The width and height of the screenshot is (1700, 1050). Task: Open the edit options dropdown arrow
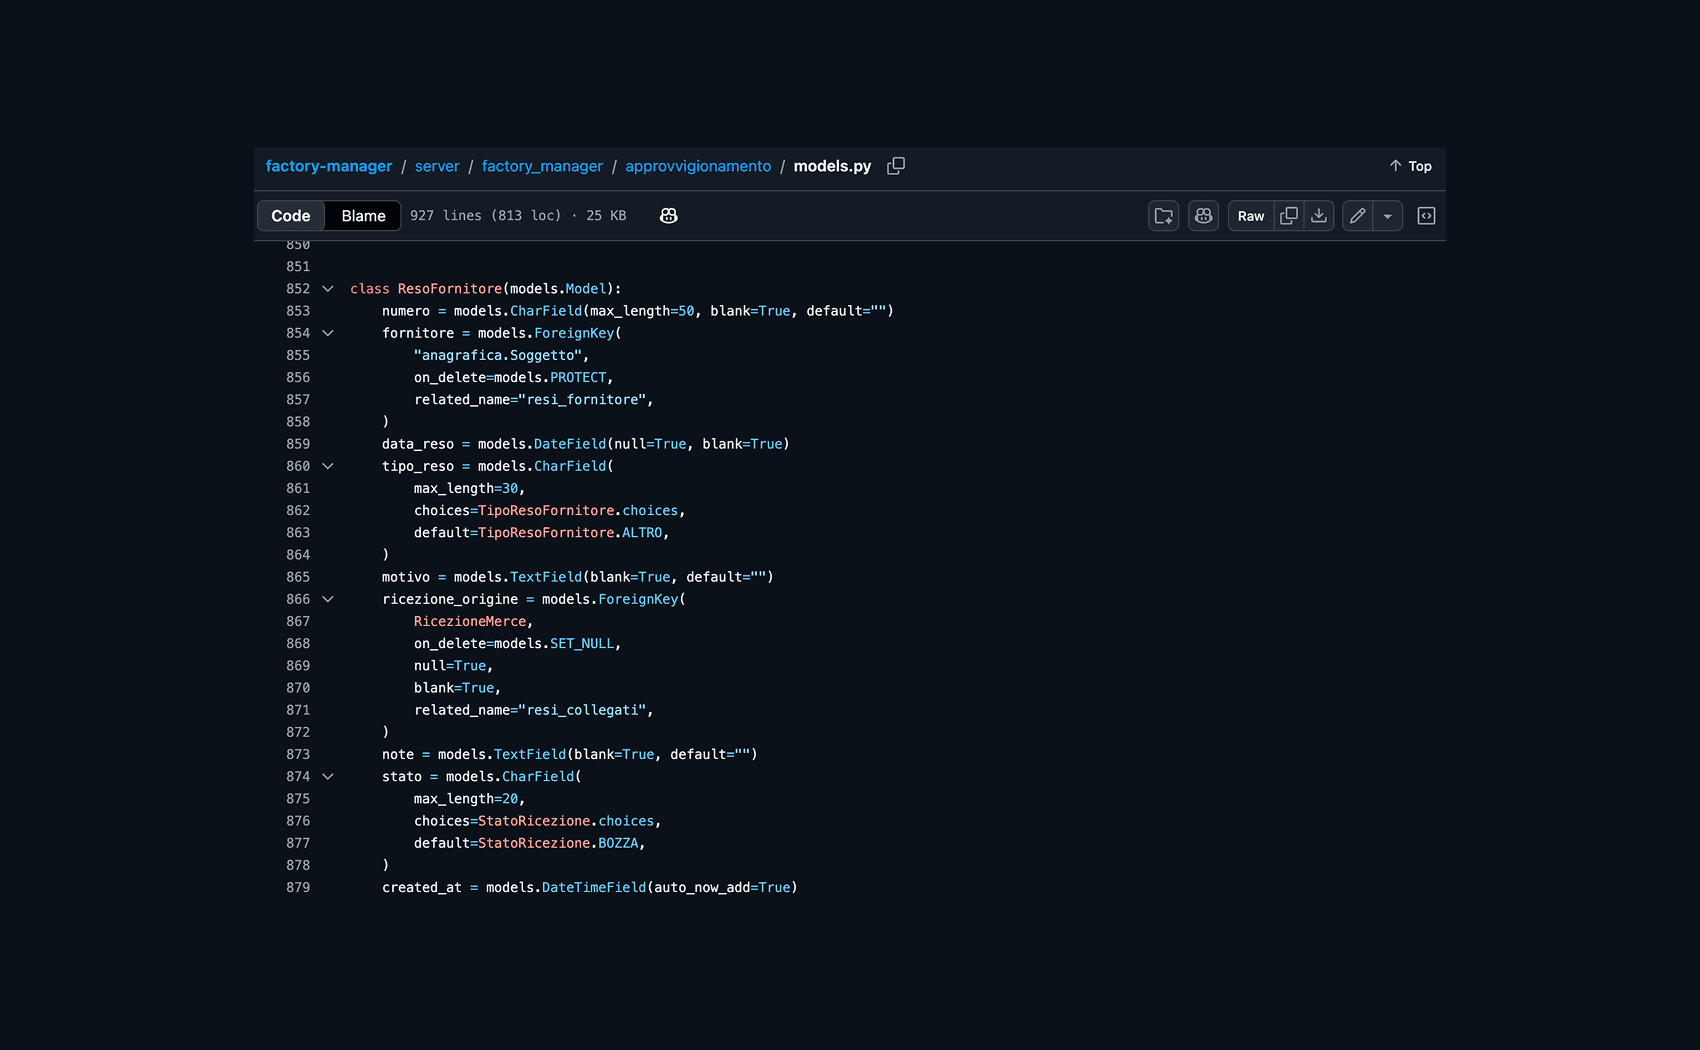pyautogui.click(x=1388, y=216)
